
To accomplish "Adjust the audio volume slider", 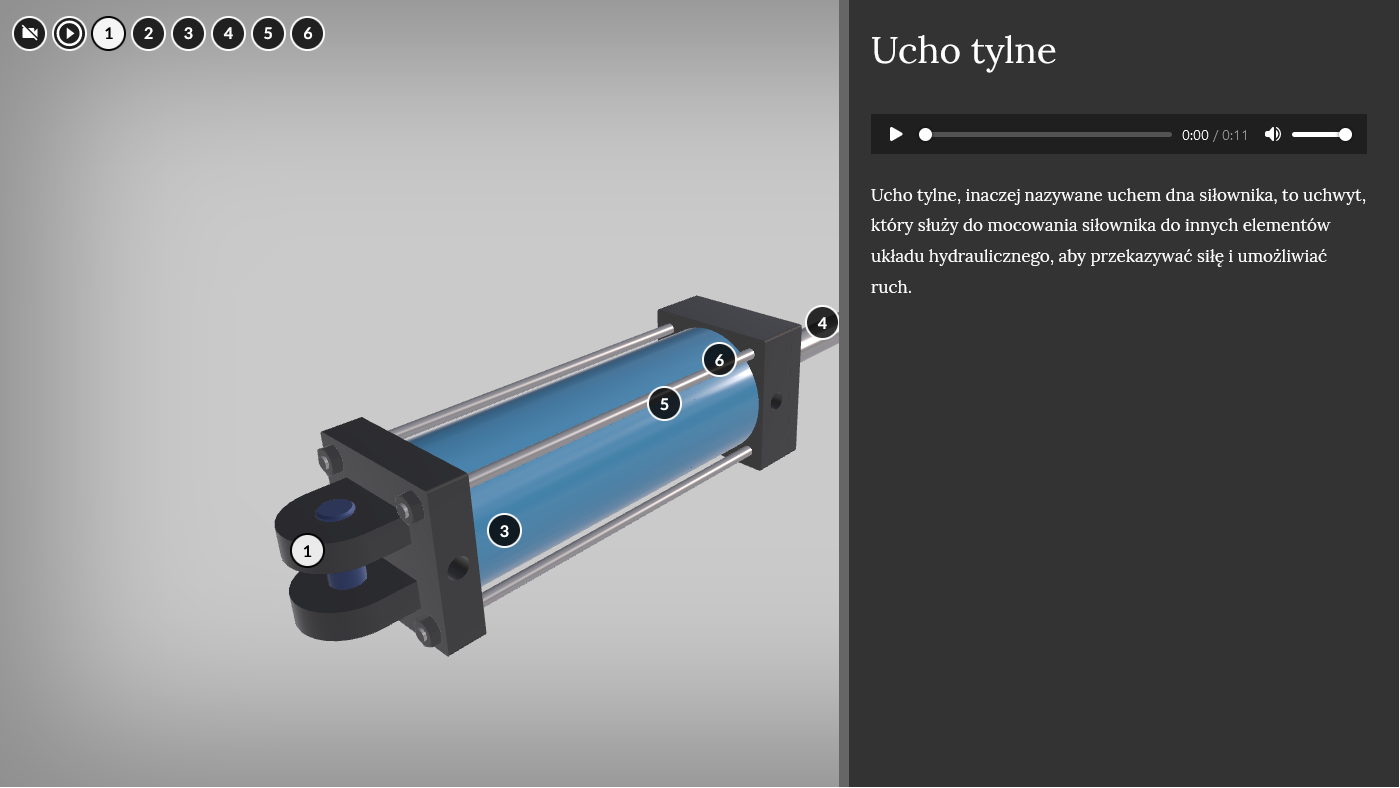I will [1320, 135].
